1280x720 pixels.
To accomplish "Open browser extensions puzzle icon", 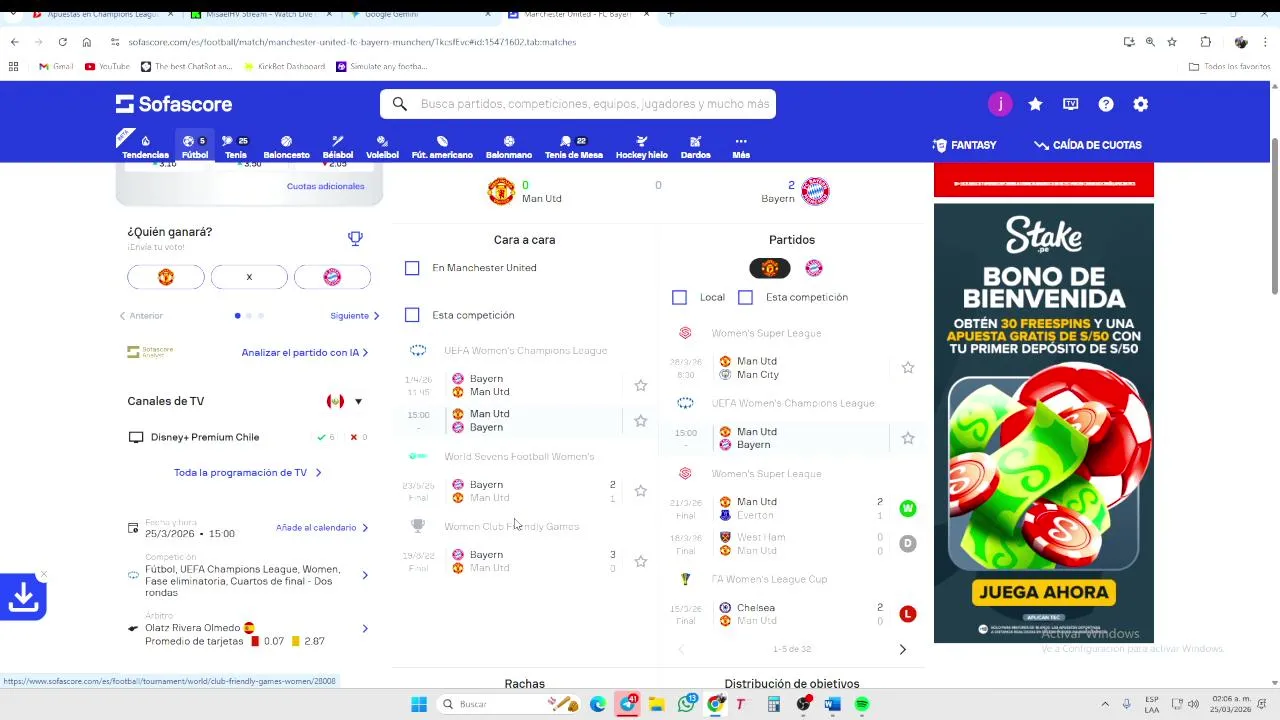I will (x=1206, y=42).
